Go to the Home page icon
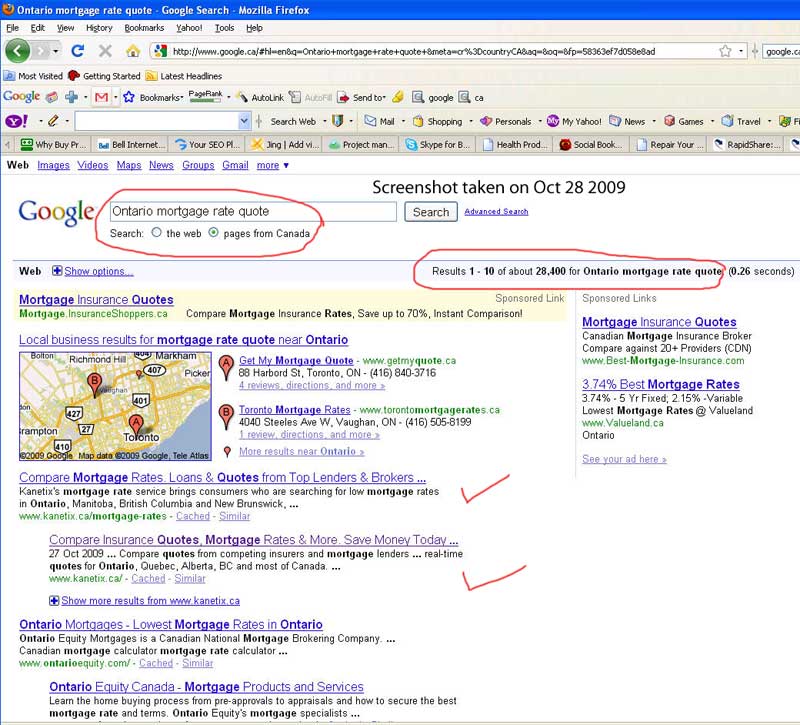800x725 pixels. pos(132,50)
